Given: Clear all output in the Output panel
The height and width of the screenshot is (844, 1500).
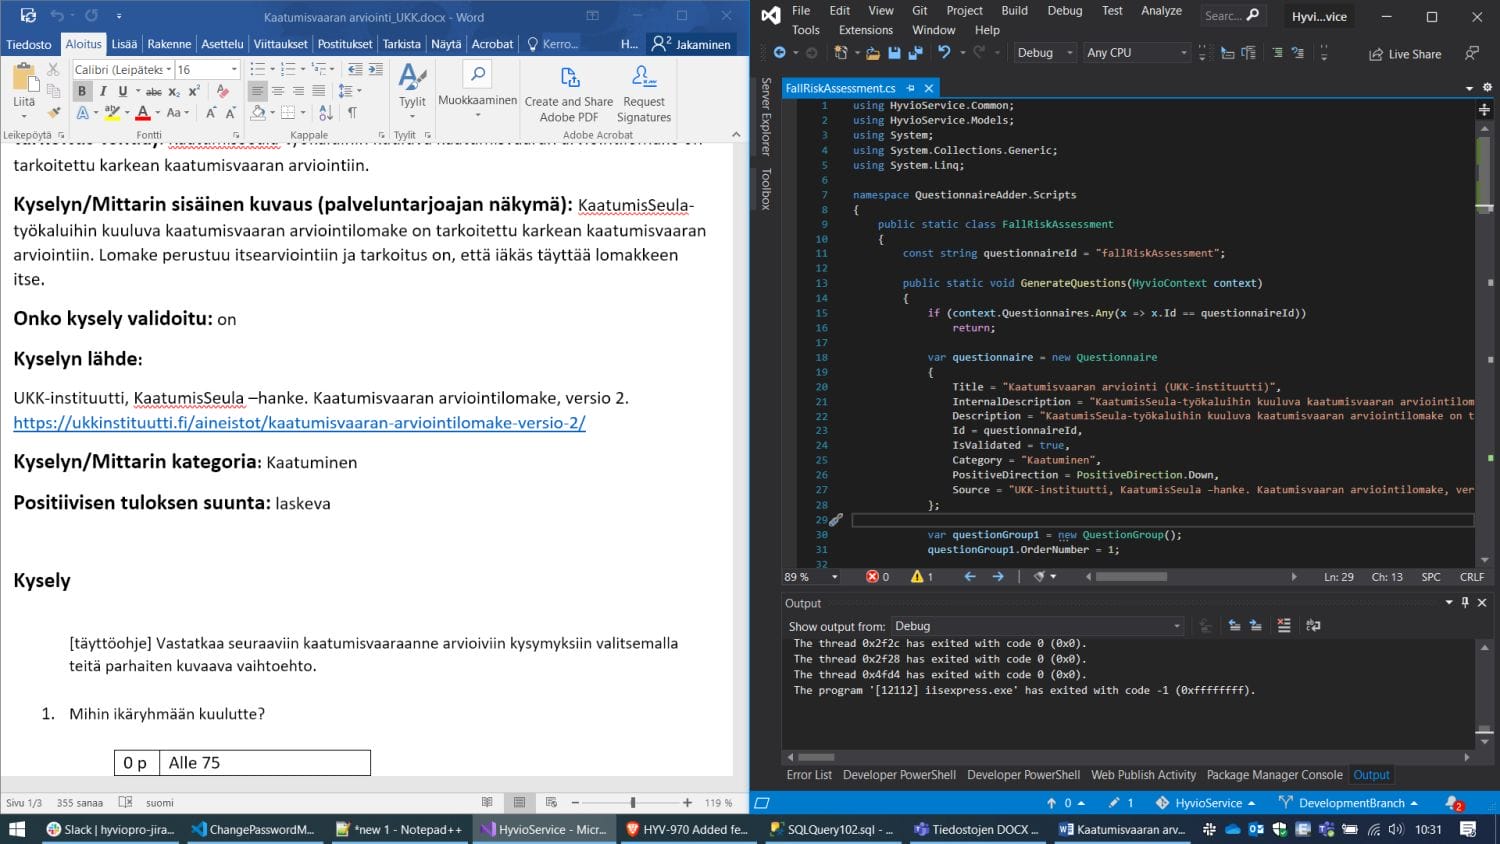Looking at the screenshot, I should [1284, 625].
